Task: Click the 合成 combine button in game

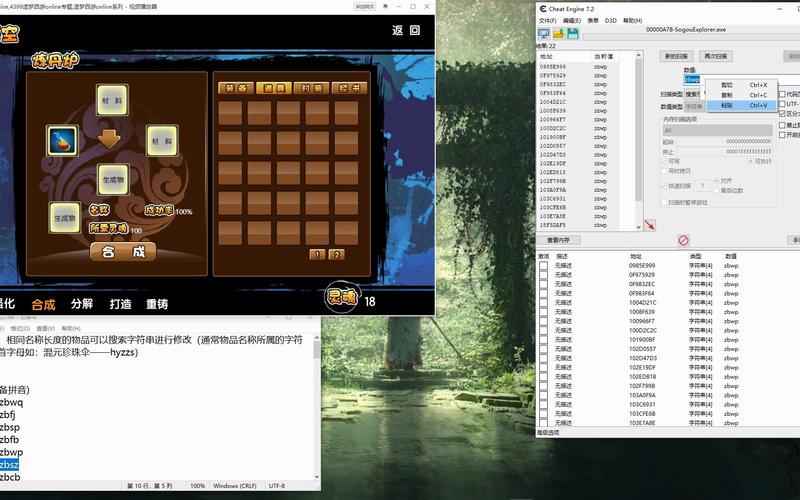Action: [x=122, y=252]
